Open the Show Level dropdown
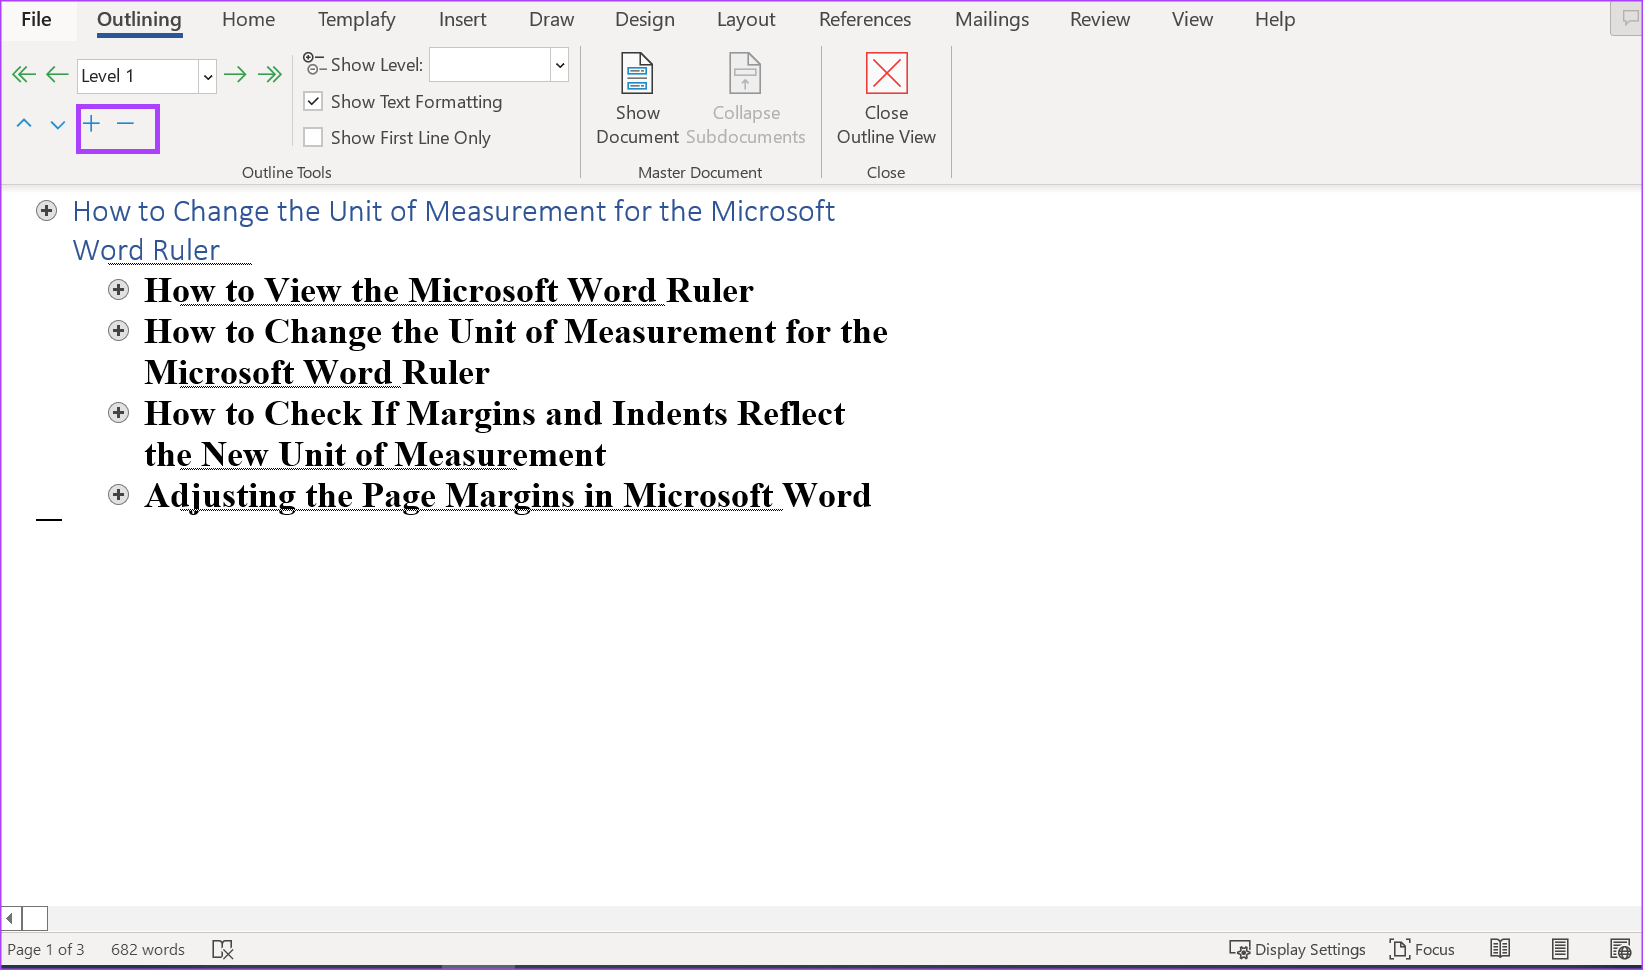This screenshot has width=1643, height=970. (x=559, y=64)
